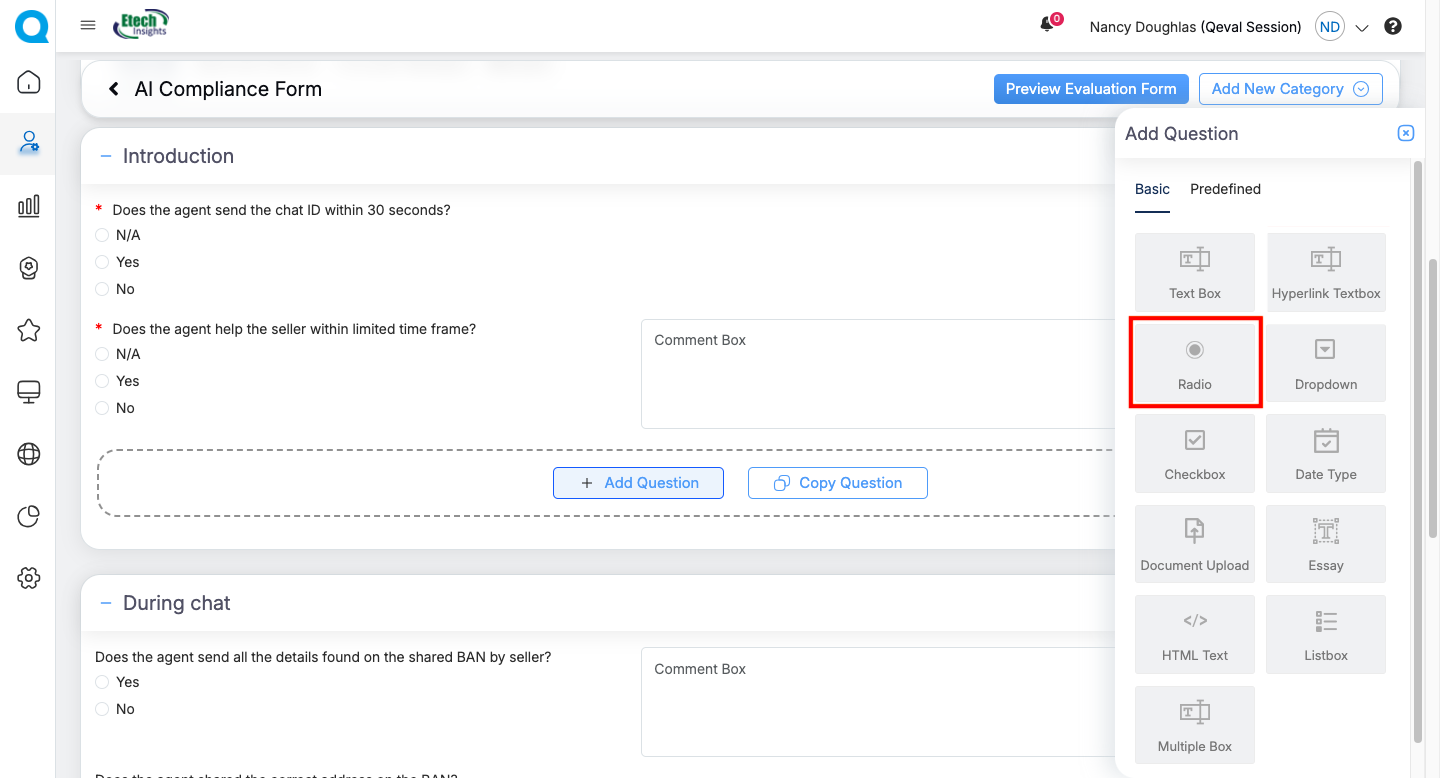1440x778 pixels.
Task: Click the Preview Evaluation Form button
Action: [1090, 89]
